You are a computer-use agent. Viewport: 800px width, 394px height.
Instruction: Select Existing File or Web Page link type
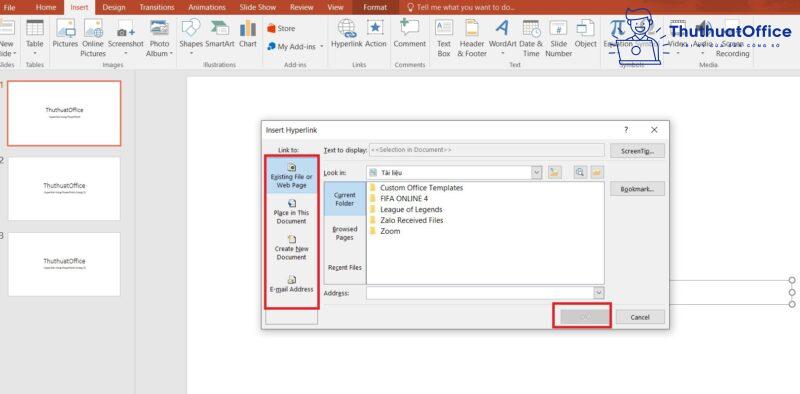coord(291,176)
